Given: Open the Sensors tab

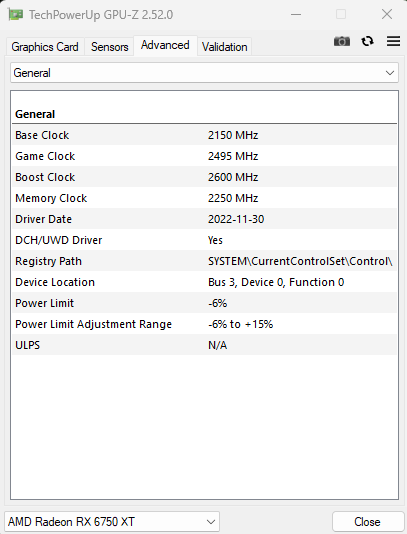Looking at the screenshot, I should (110, 47).
